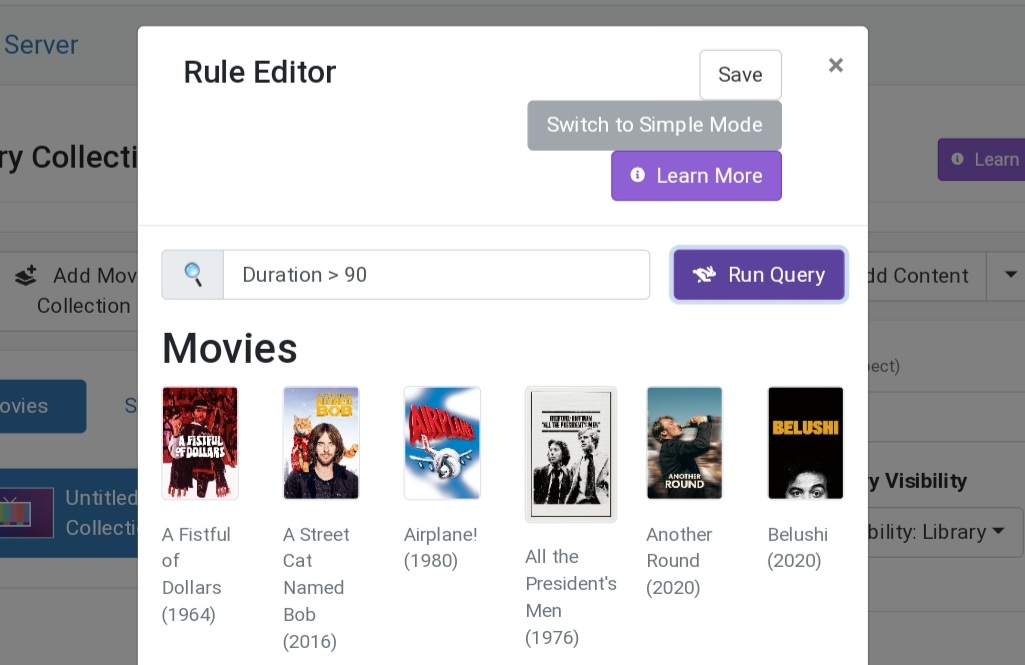Screen dimensions: 1025x665
Task: Click the magnifier icon beside query field
Action: tap(192, 275)
